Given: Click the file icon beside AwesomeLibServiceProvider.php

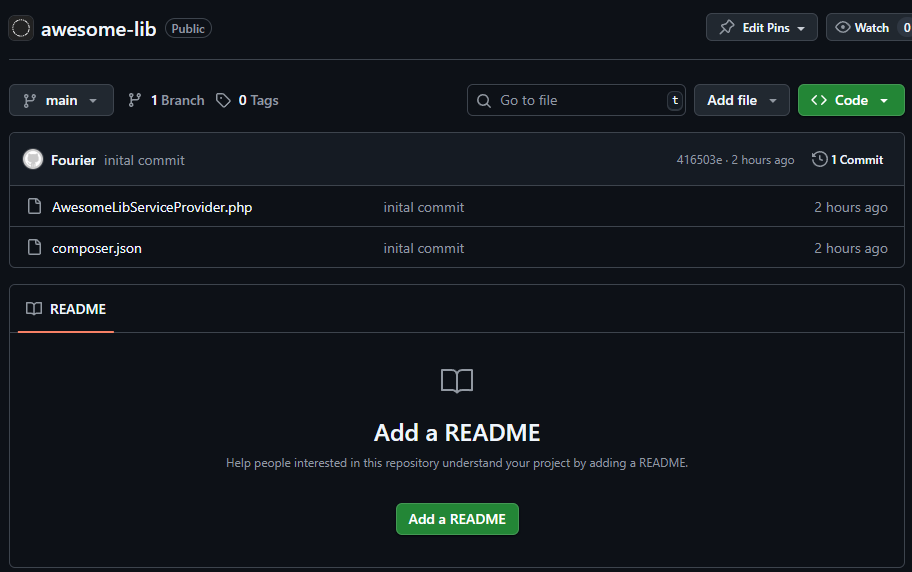Looking at the screenshot, I should point(34,207).
